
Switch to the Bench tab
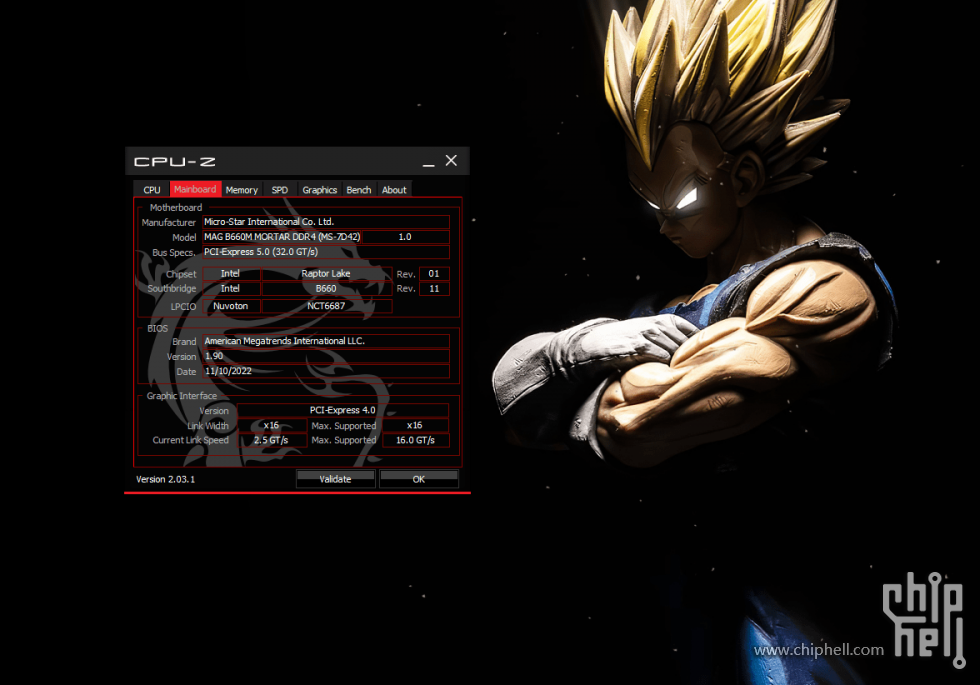359,189
